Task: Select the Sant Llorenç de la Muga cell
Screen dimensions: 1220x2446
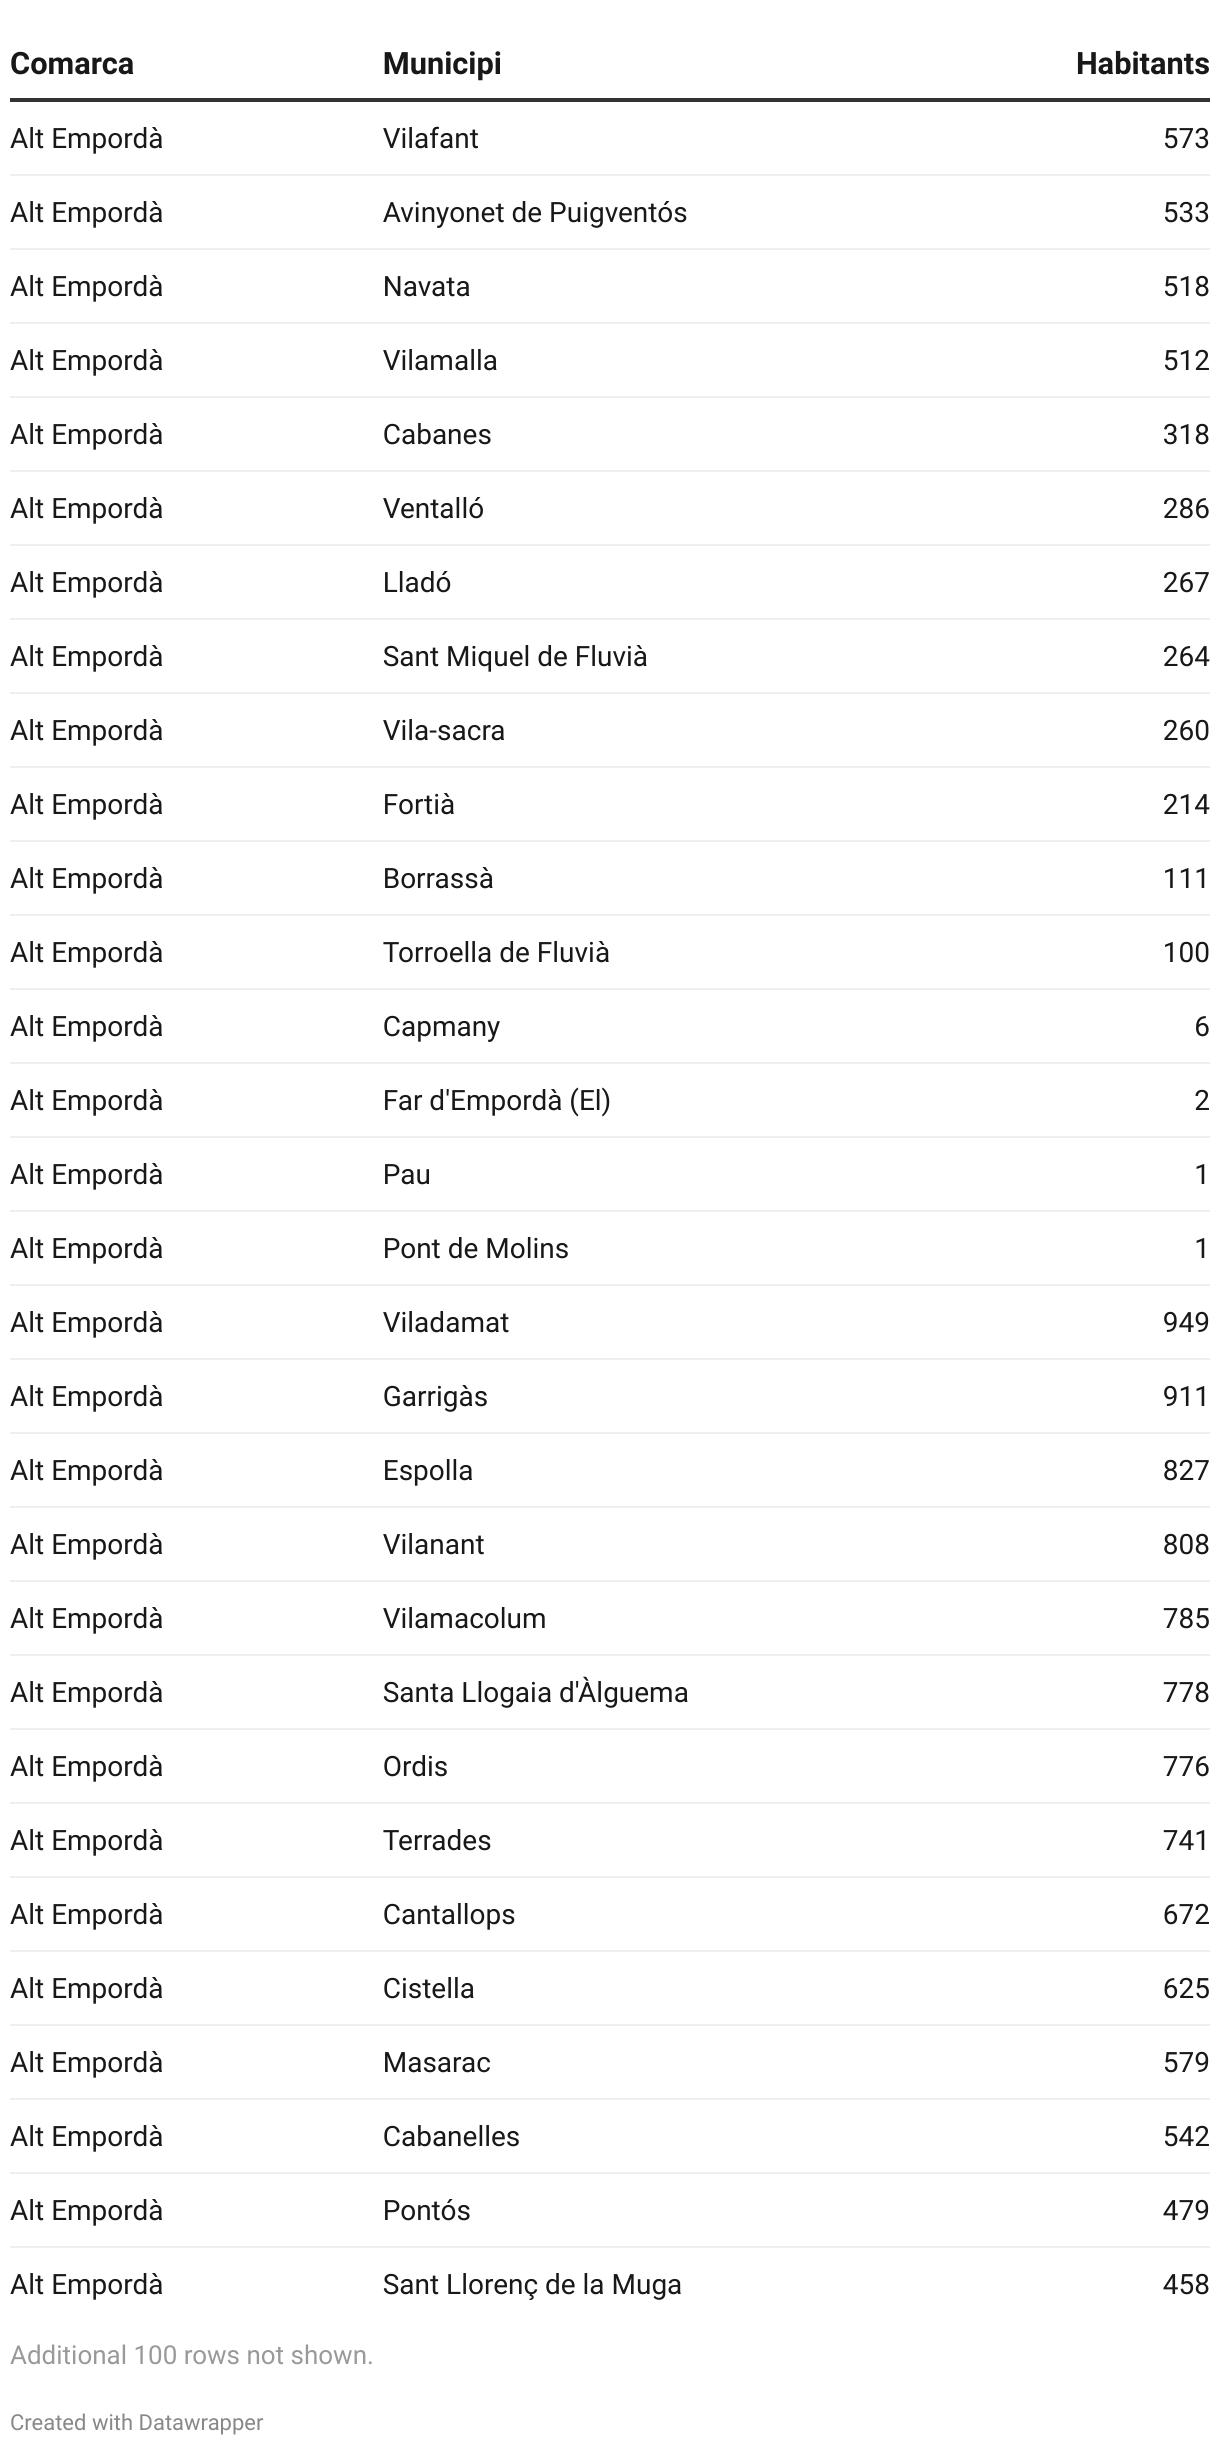Action: [531, 2284]
